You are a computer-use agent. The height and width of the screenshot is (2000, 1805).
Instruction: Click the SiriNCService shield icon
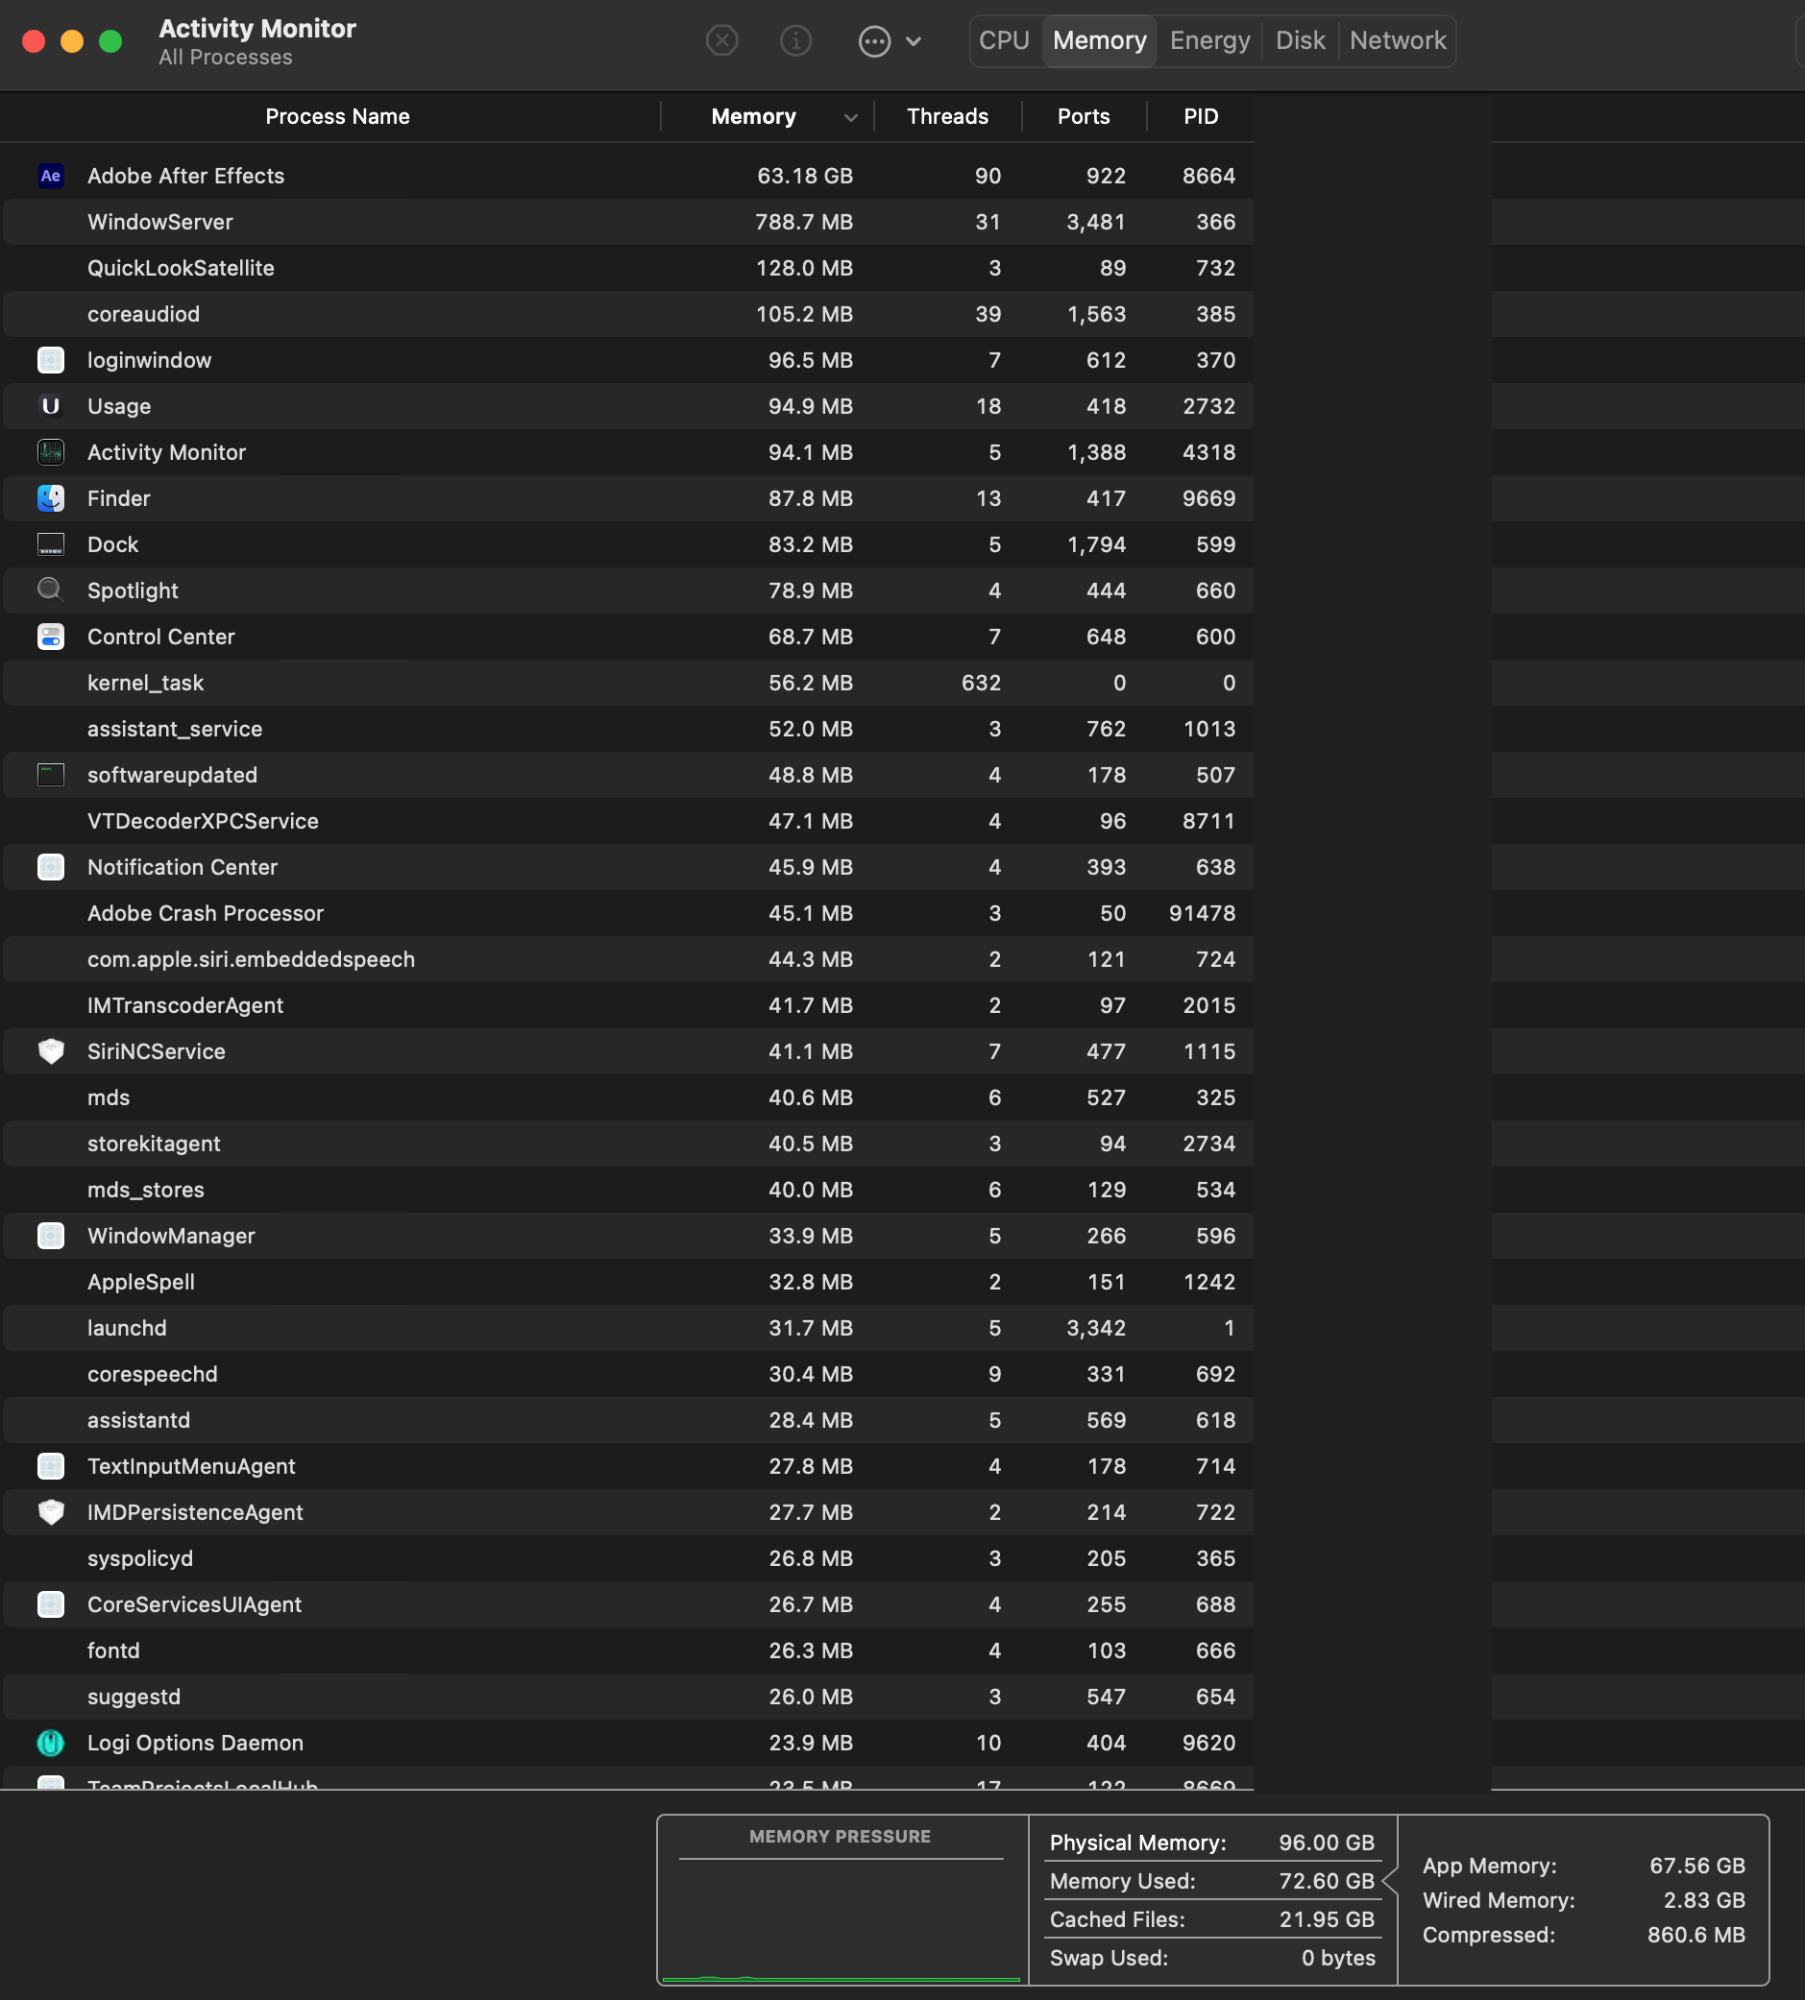(51, 1051)
